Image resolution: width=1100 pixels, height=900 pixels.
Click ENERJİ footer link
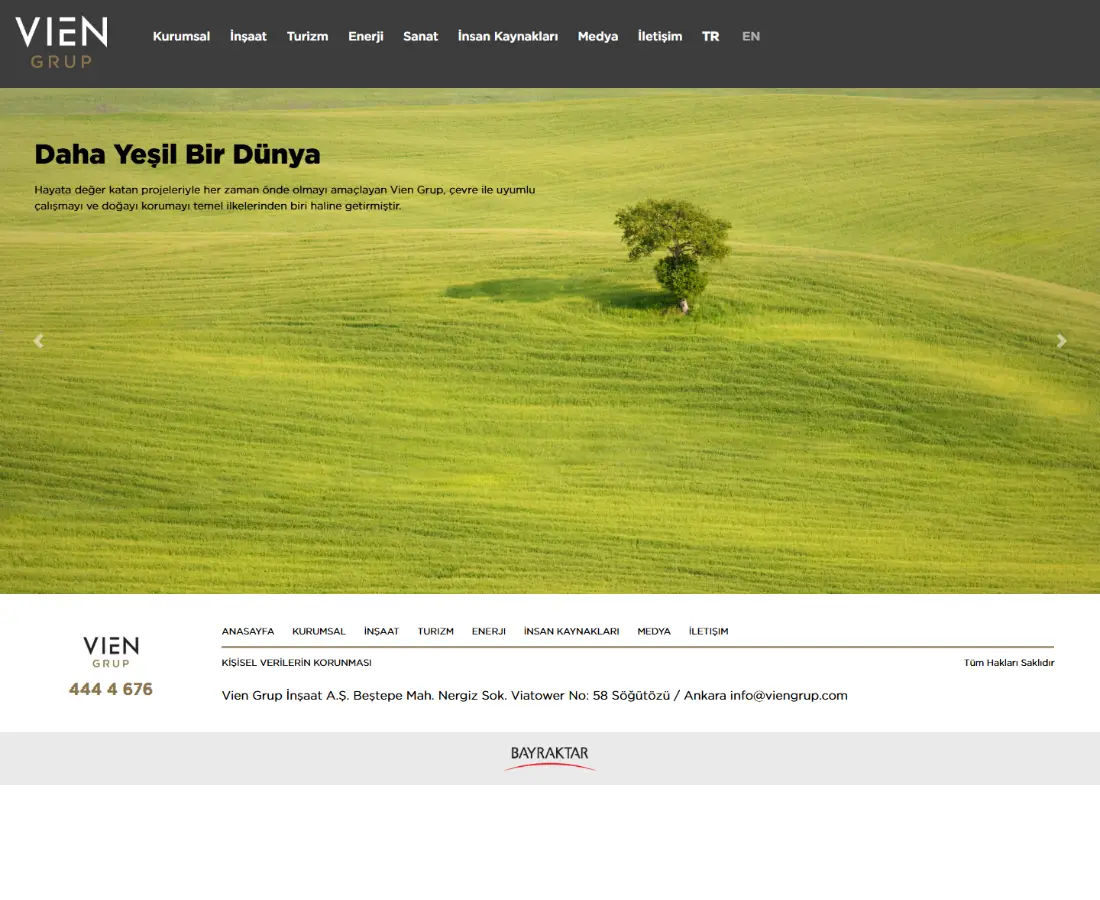tap(488, 631)
